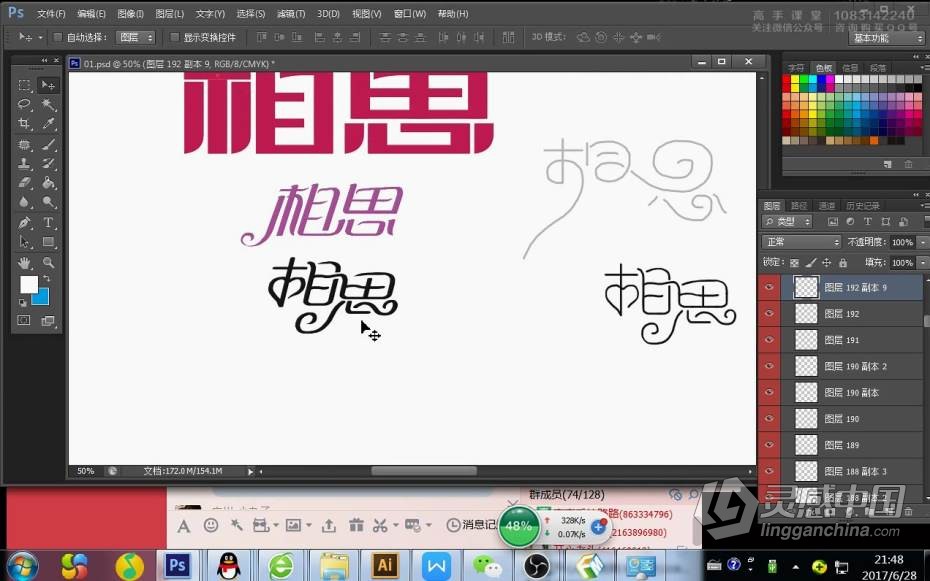Delete swatch with trash icon

908,164
